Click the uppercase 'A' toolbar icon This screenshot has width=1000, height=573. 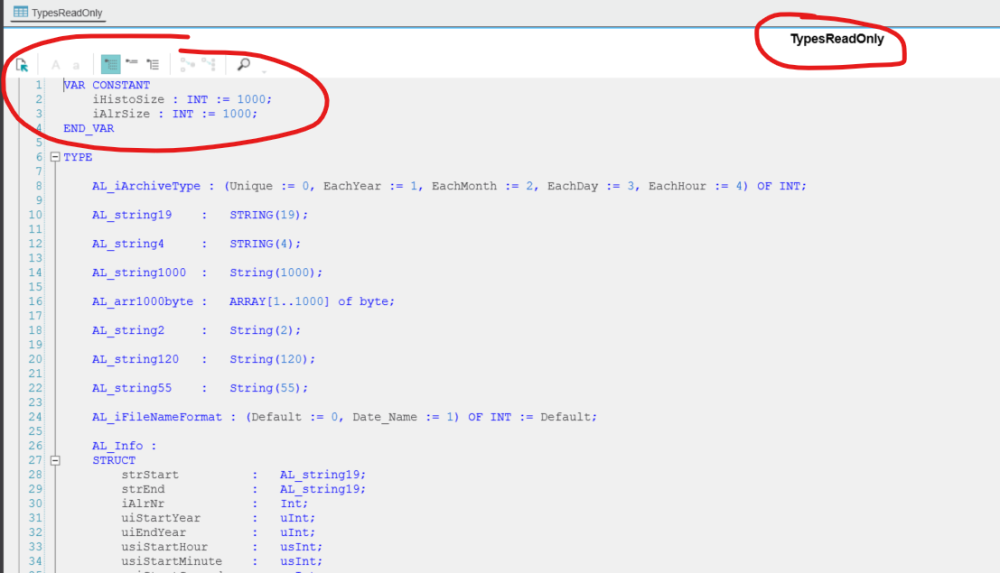(56, 65)
